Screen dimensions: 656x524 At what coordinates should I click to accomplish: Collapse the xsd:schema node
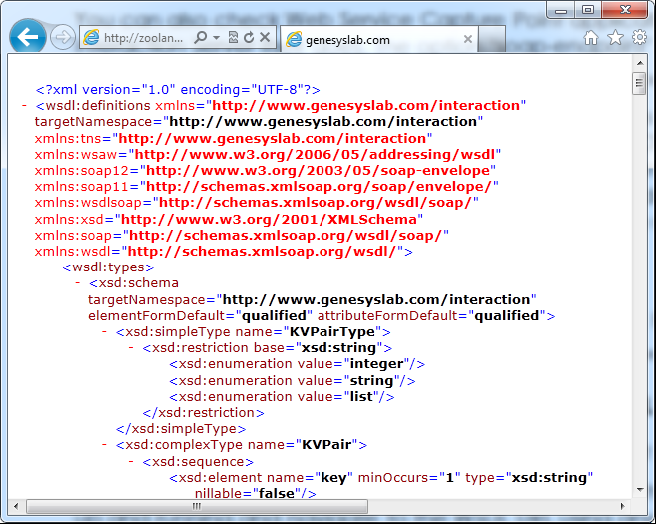click(78, 283)
